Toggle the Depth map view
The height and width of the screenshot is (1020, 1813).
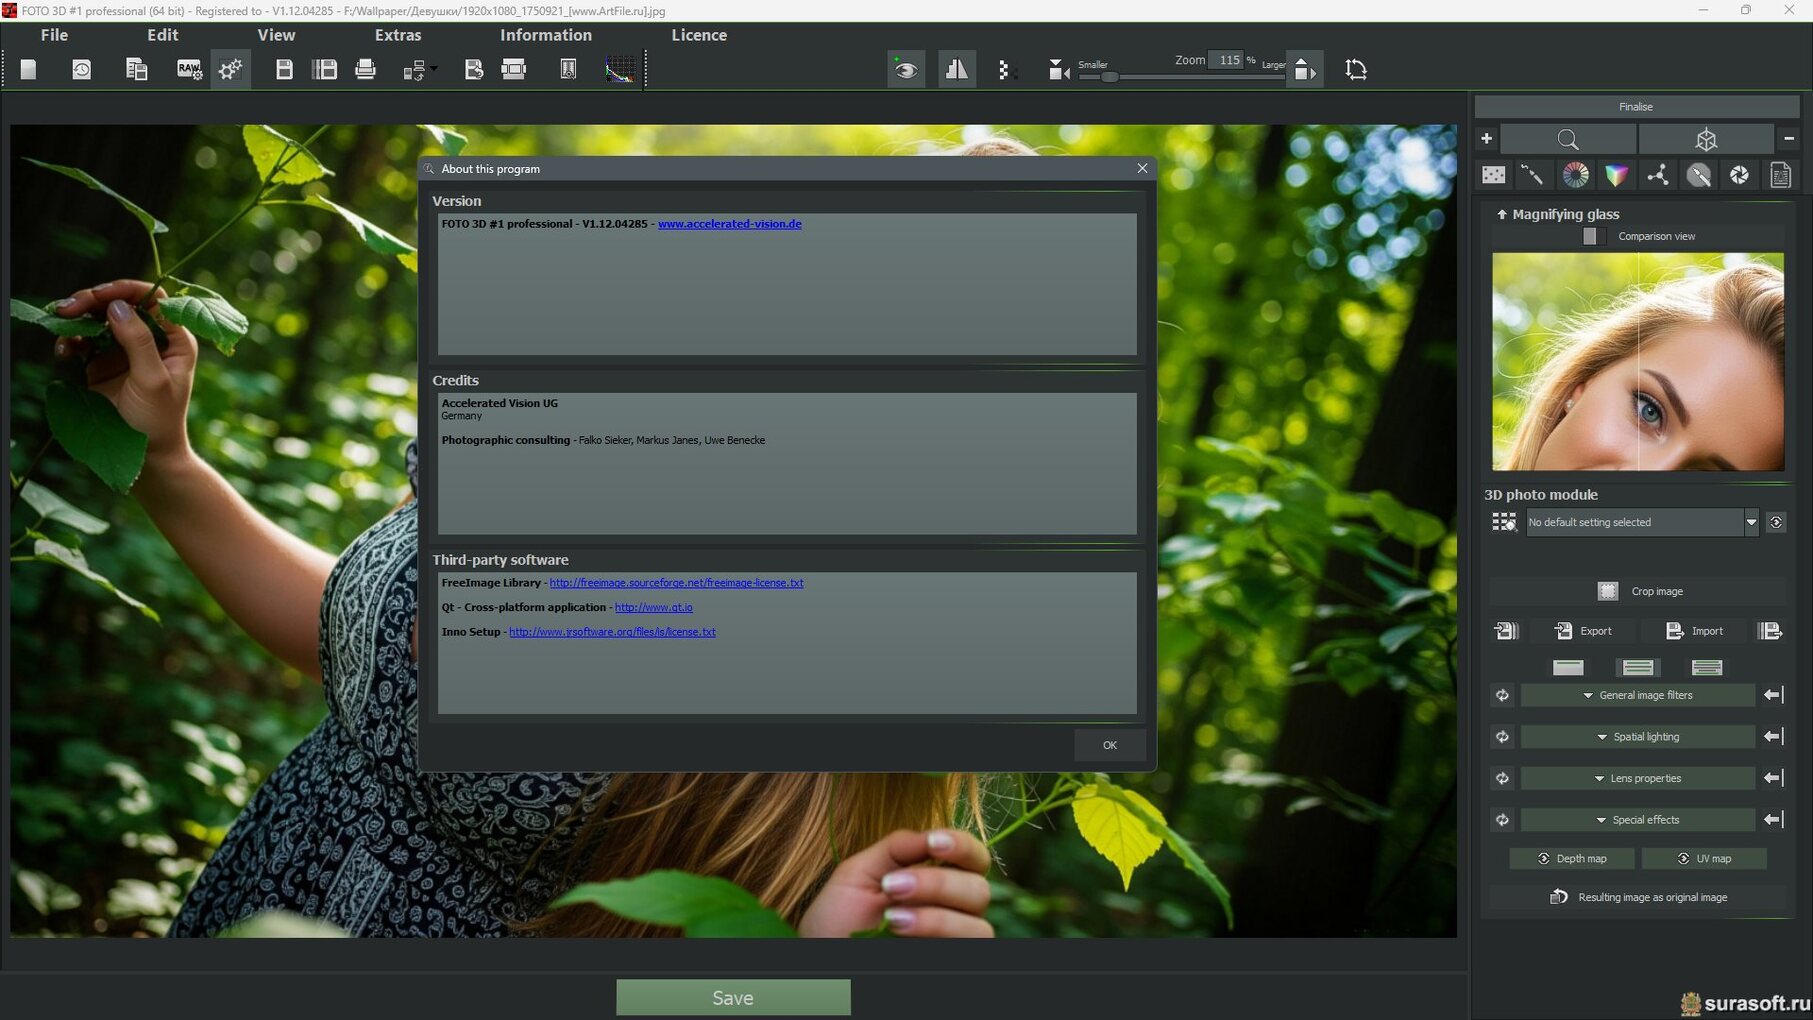[1572, 858]
